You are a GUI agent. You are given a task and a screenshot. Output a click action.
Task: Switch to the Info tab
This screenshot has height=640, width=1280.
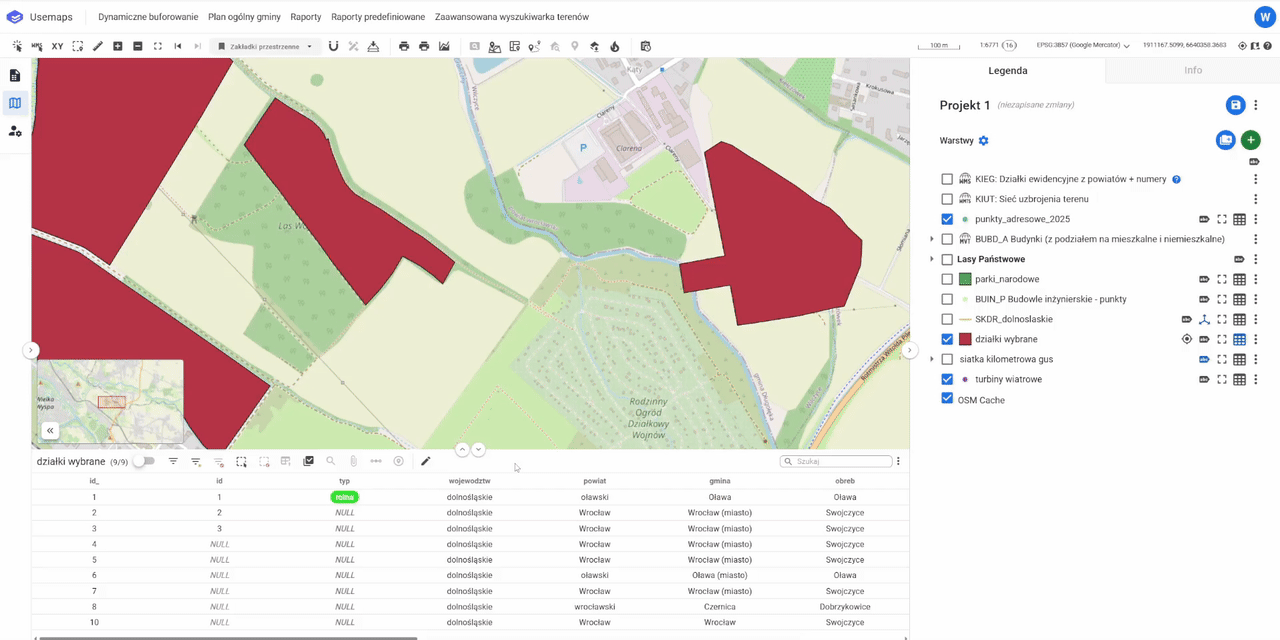[x=1192, y=70]
